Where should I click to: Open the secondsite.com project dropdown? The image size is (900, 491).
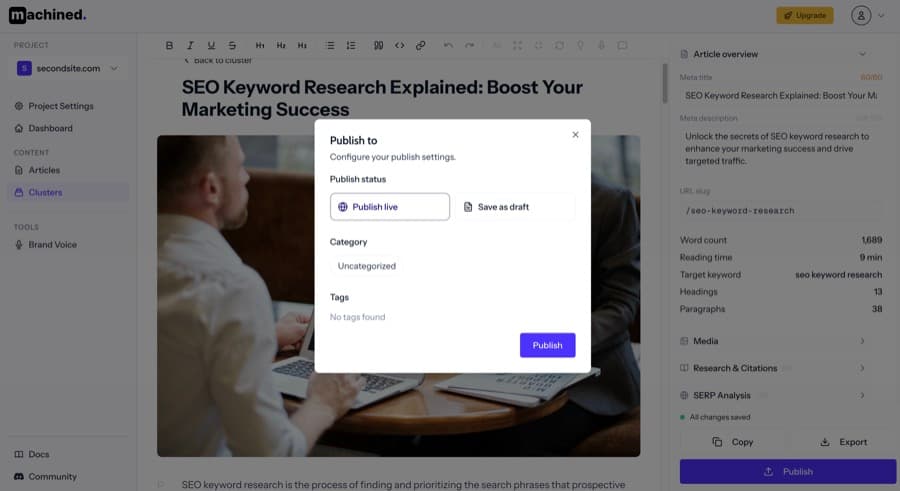coord(69,68)
